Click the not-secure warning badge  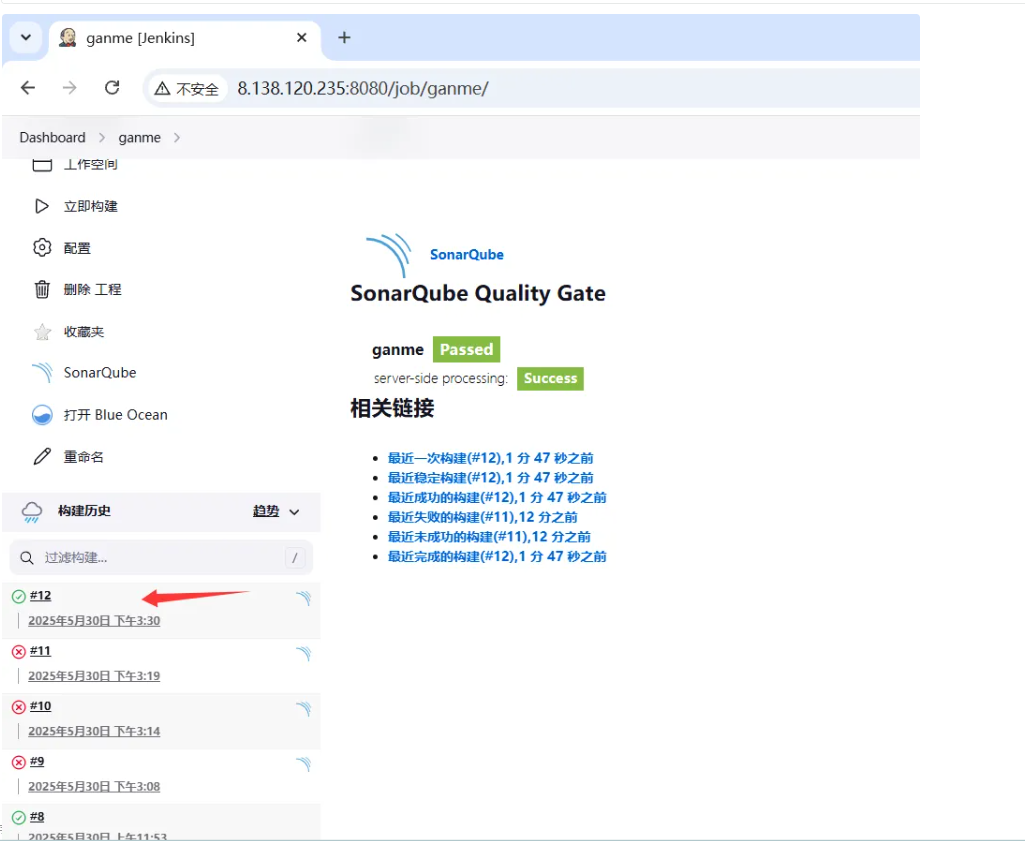tap(187, 88)
